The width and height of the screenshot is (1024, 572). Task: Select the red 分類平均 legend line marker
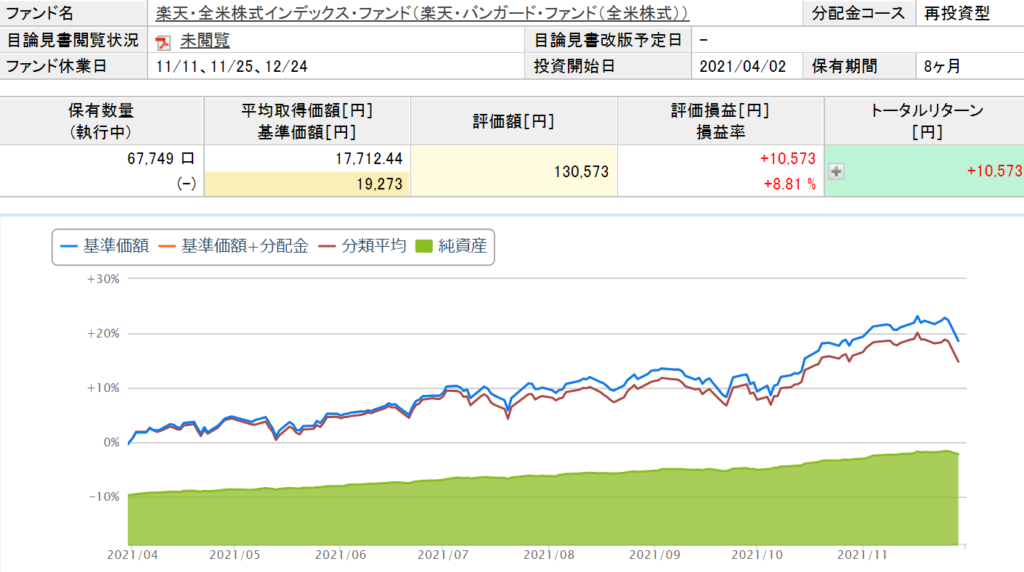[x=327, y=247]
